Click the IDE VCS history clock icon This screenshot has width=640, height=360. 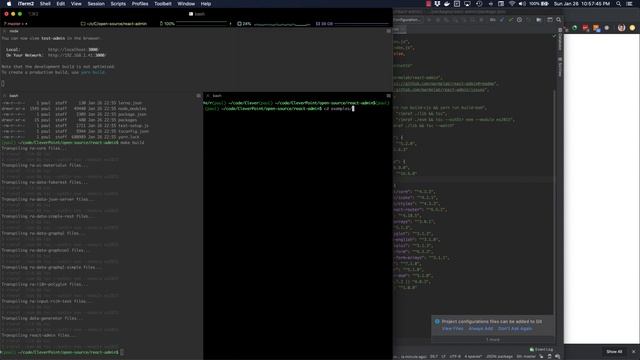(x=519, y=20)
